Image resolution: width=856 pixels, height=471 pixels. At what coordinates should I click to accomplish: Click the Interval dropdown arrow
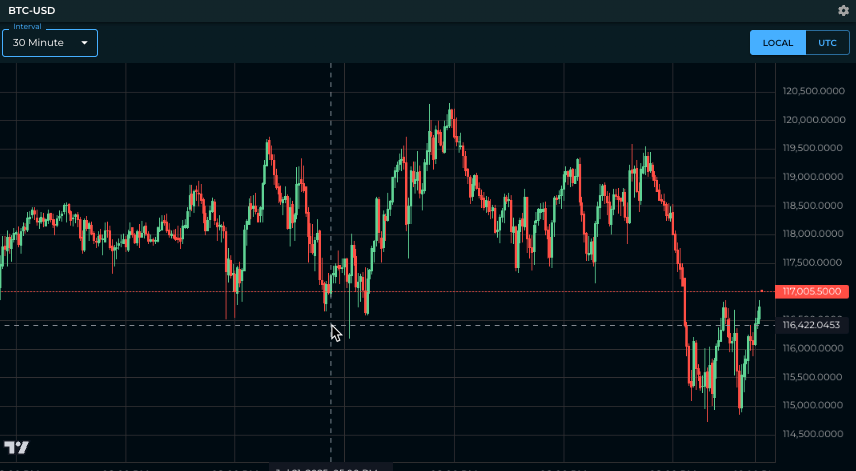point(85,43)
